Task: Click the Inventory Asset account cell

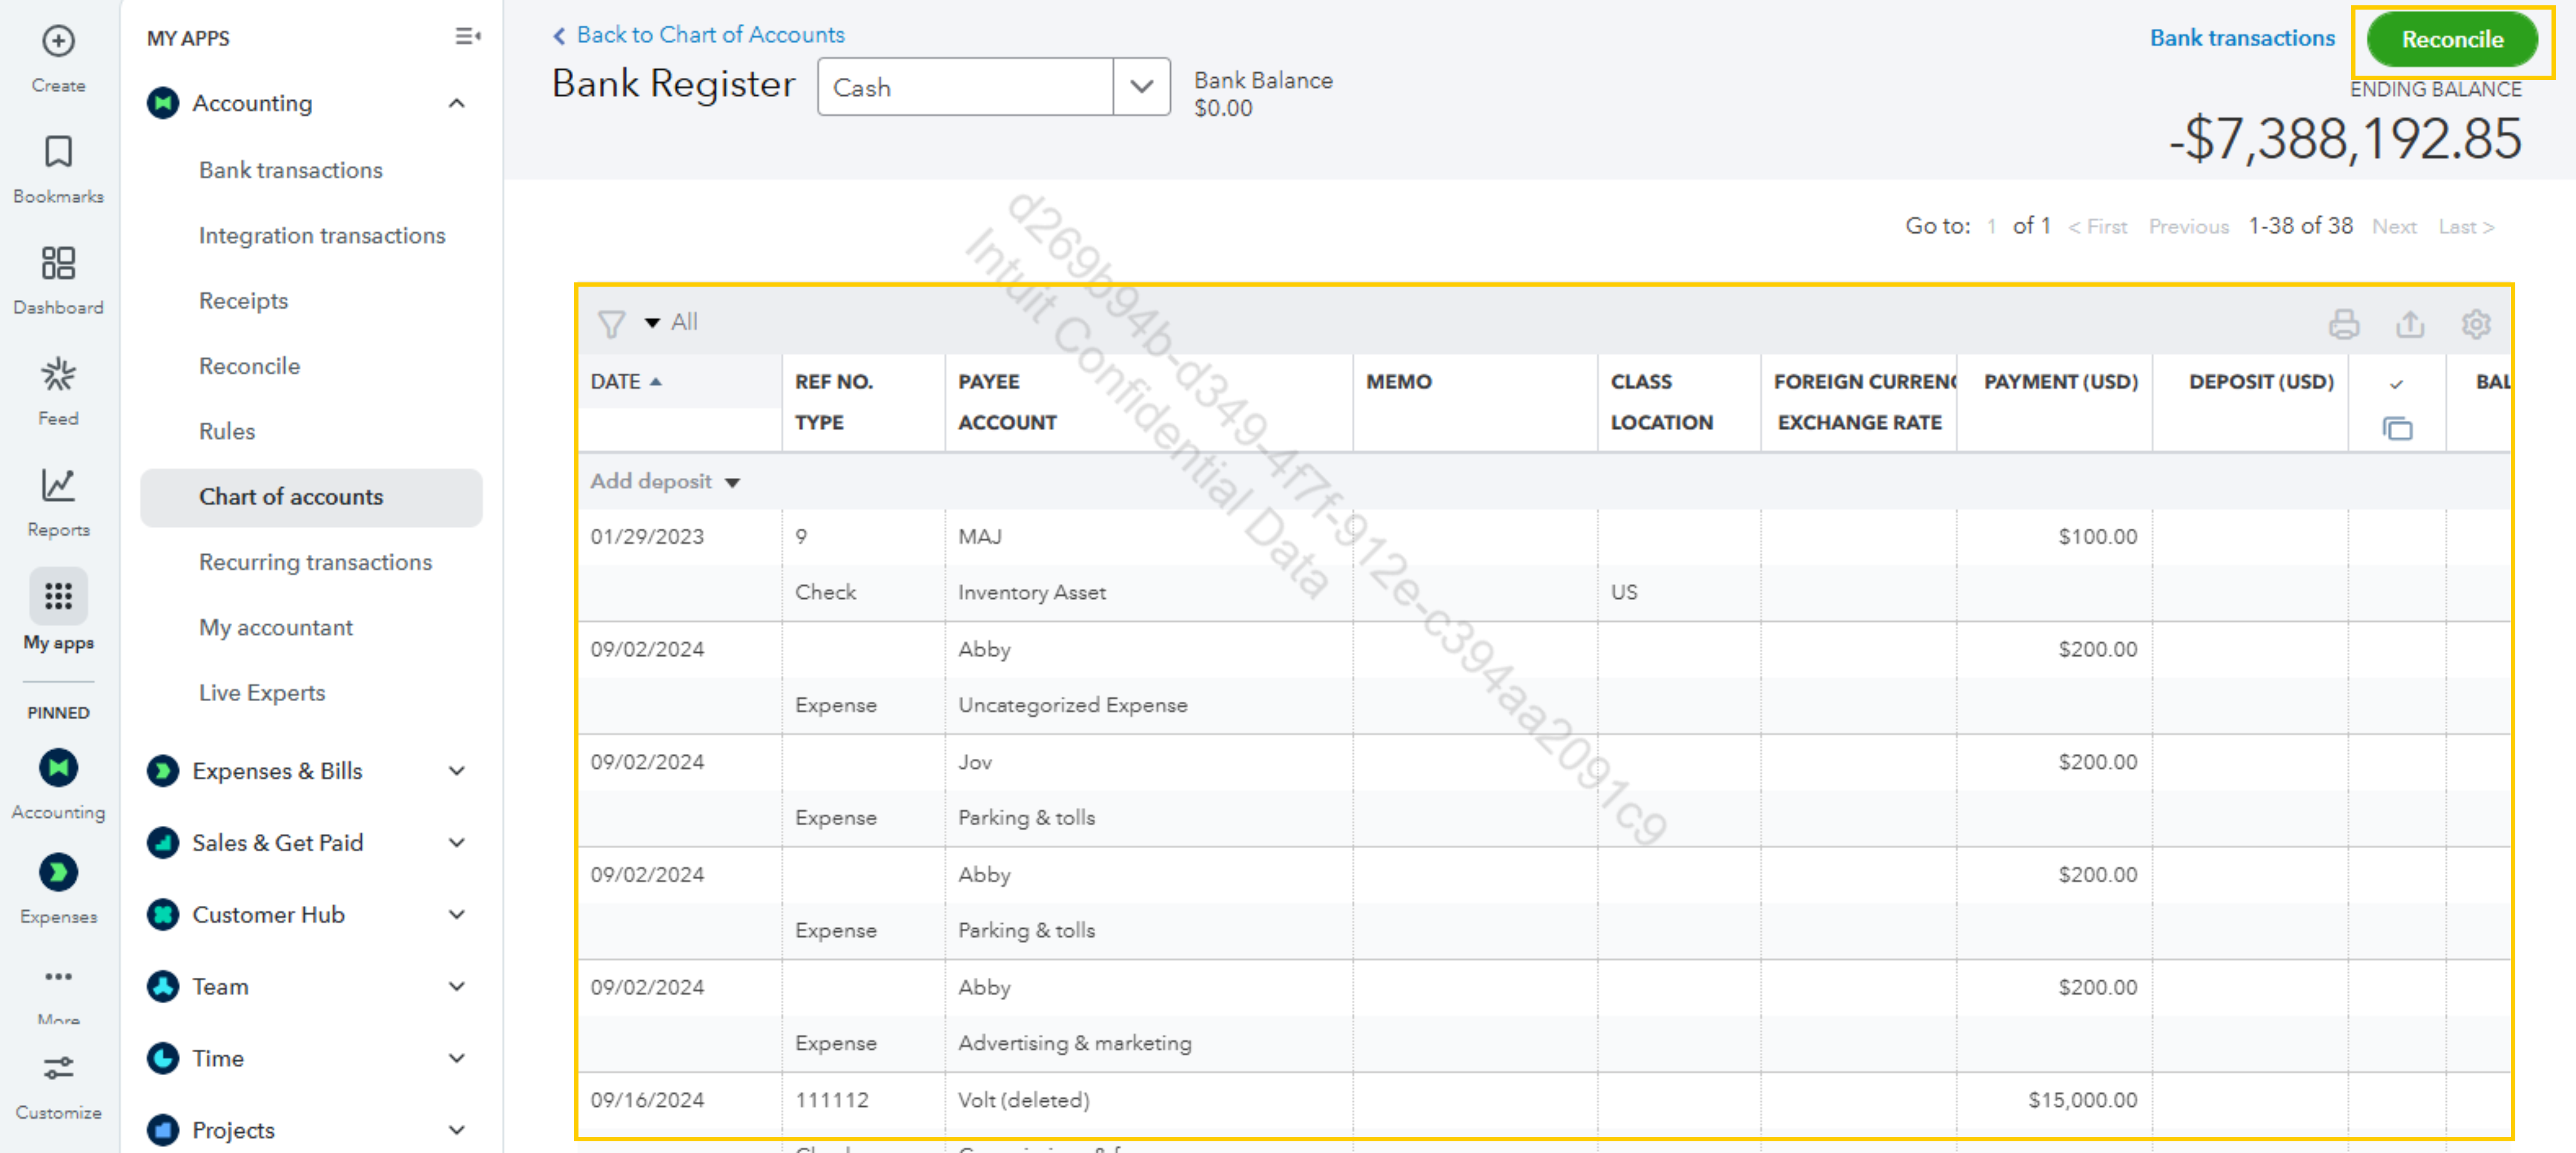Action: point(1031,592)
